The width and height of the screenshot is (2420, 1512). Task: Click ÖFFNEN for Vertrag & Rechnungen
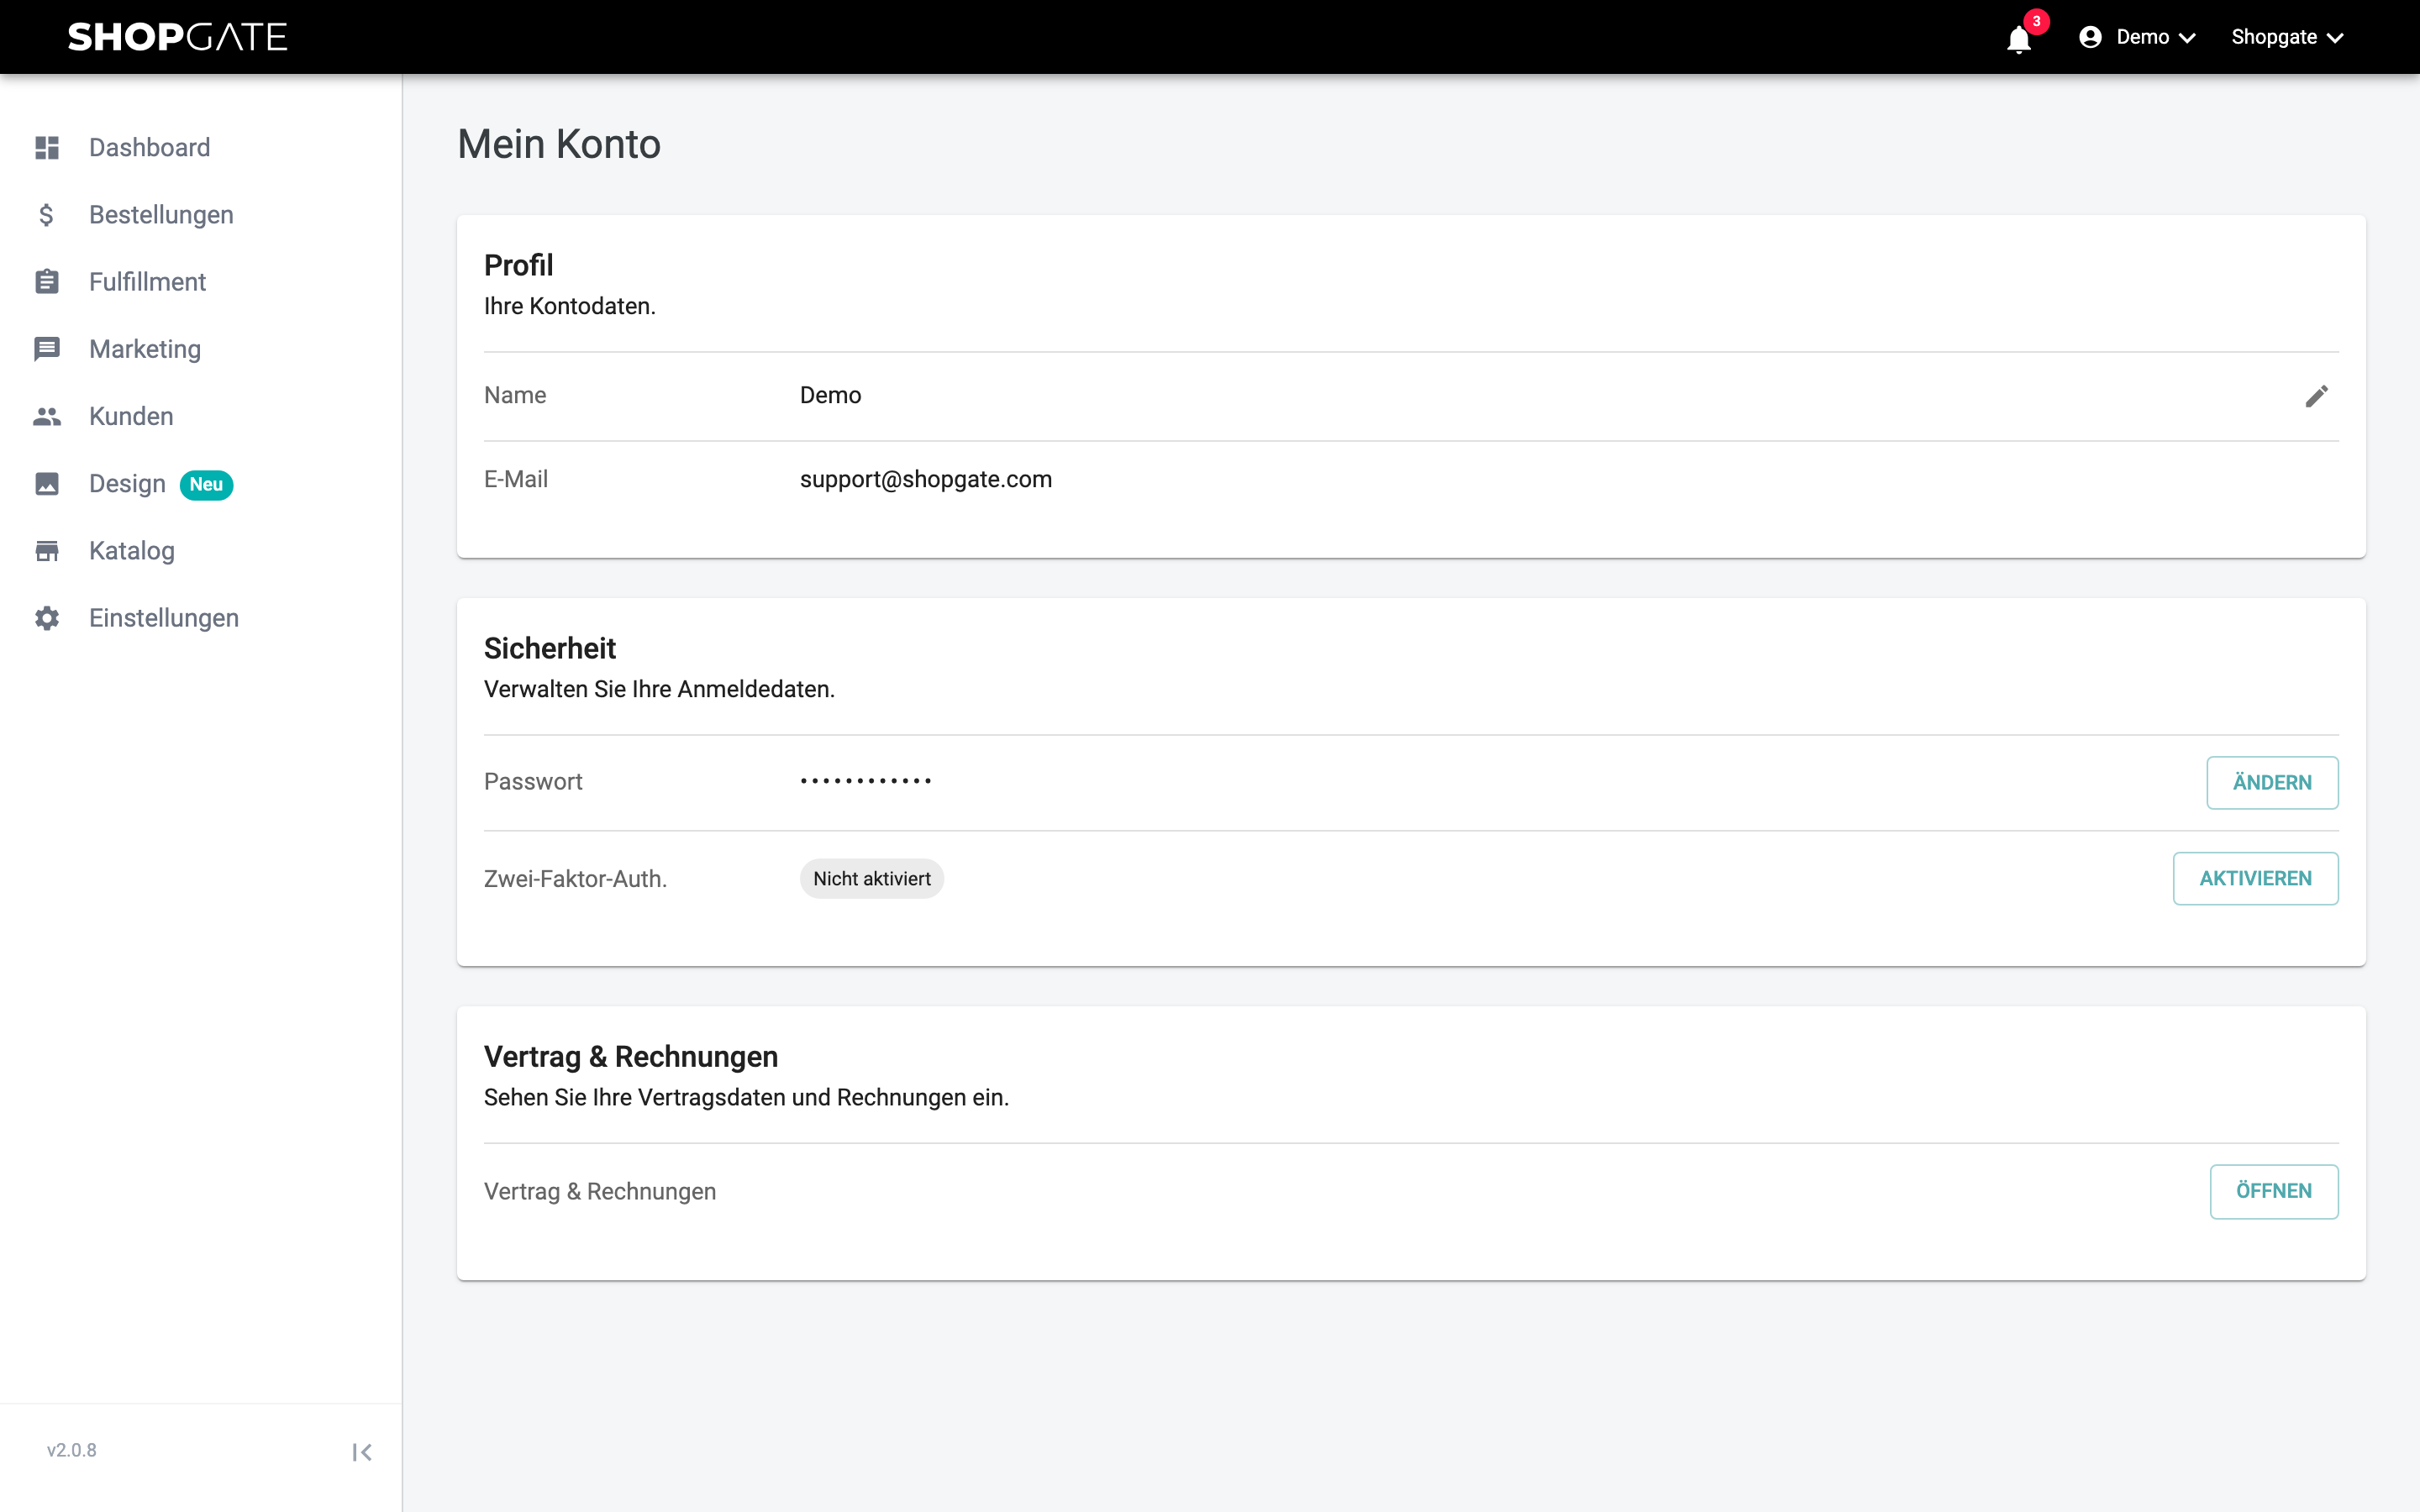tap(2274, 1191)
